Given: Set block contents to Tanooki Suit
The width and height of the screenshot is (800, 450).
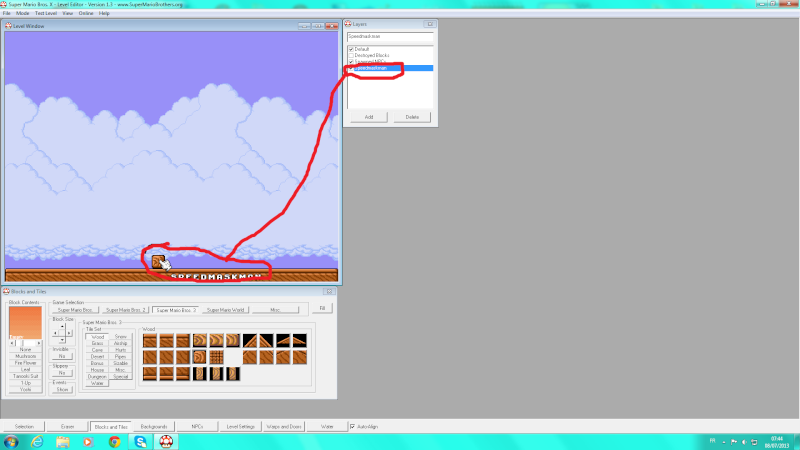Looking at the screenshot, I should click(x=26, y=376).
